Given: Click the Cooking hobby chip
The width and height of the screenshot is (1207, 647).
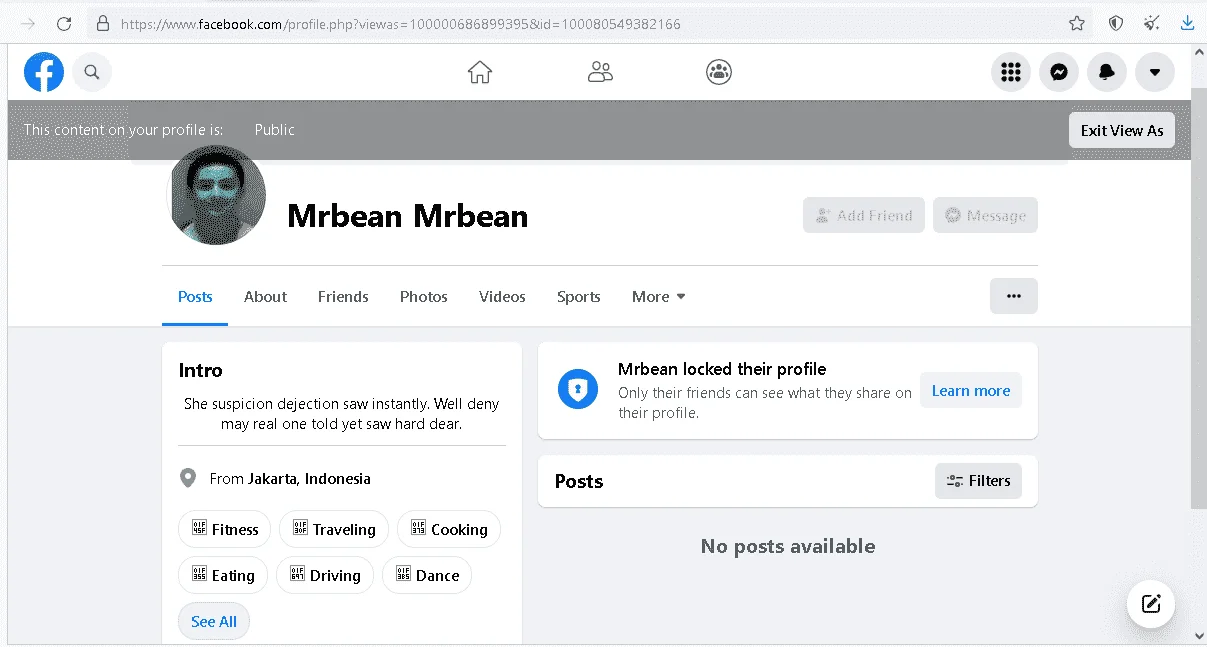Looking at the screenshot, I should [x=449, y=530].
